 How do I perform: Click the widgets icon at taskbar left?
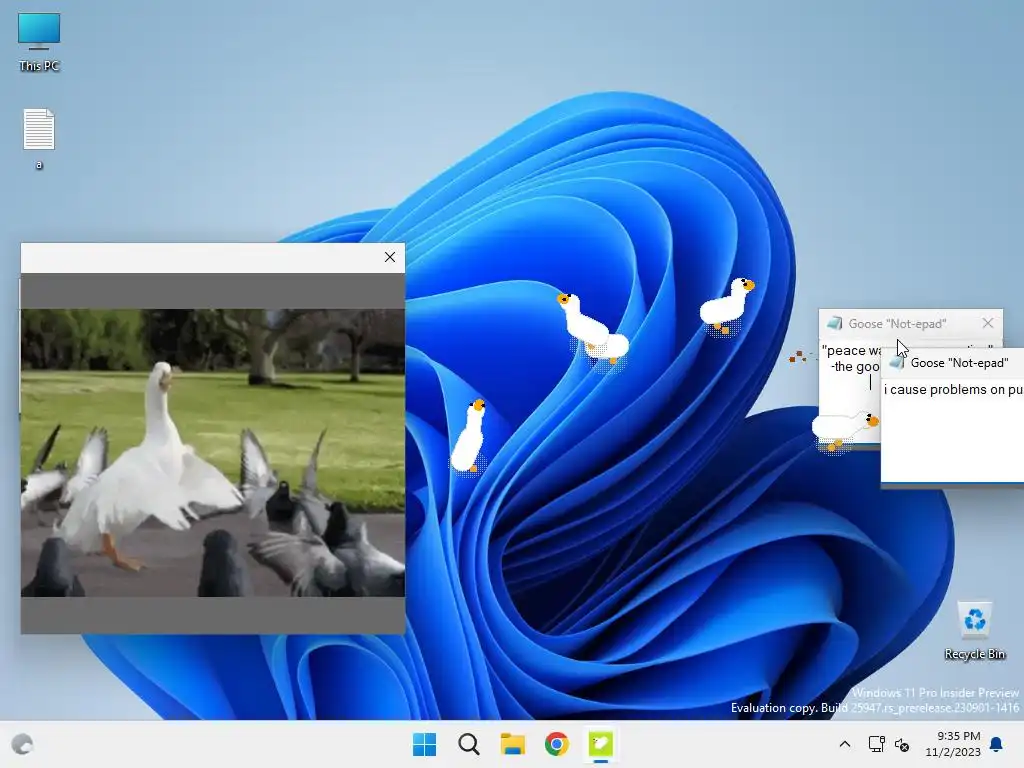[22, 744]
